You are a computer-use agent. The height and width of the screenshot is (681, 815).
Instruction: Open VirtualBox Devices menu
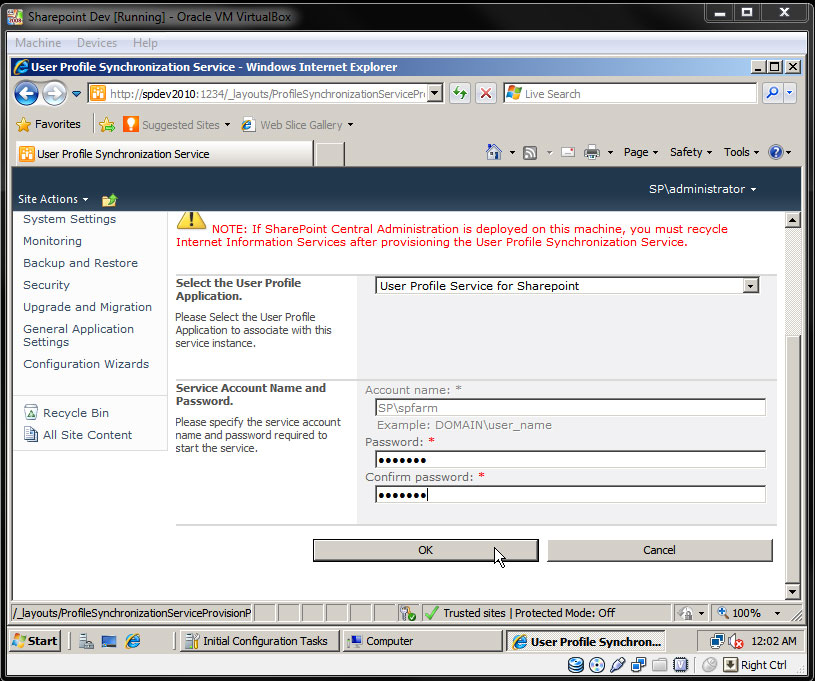click(x=97, y=43)
